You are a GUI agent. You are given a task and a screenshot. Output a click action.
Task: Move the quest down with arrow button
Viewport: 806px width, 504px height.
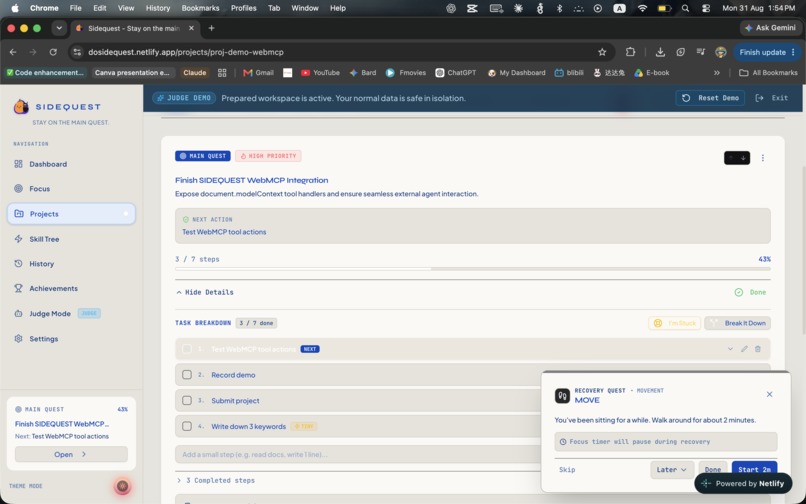(743, 158)
